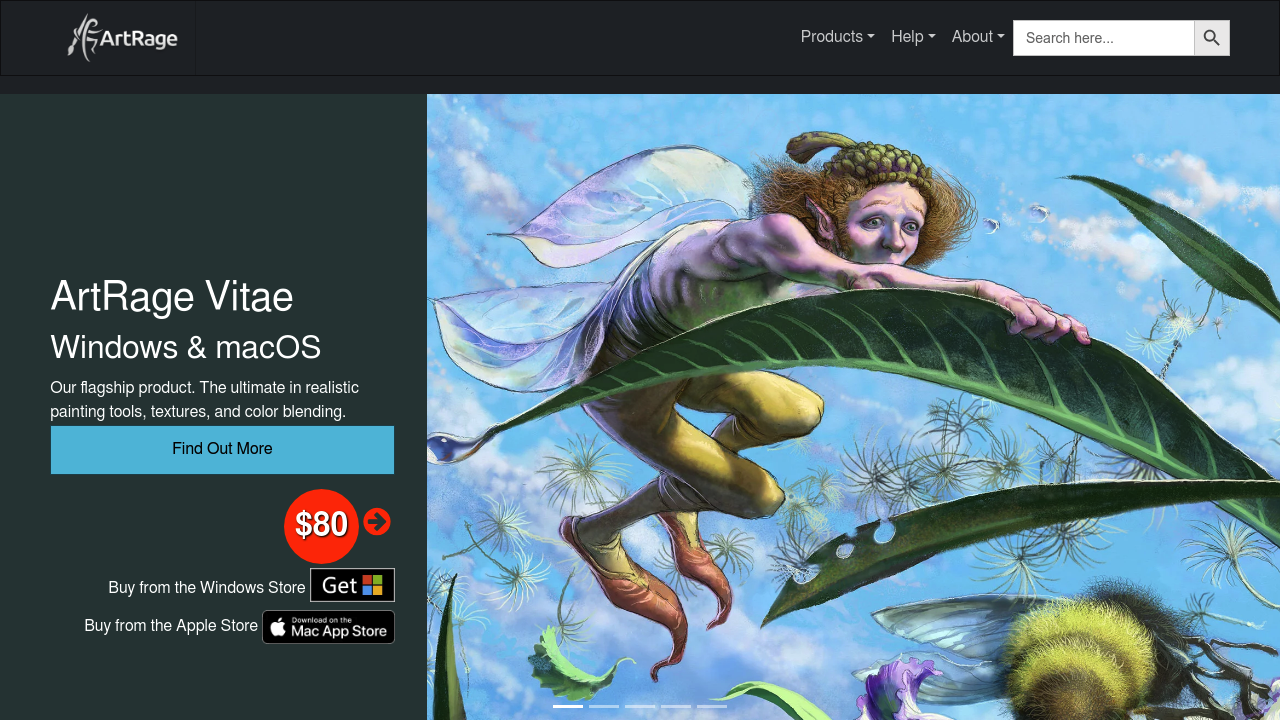Image resolution: width=1280 pixels, height=720 pixels.
Task: Select the fourth carousel slide indicator
Action: [676, 706]
